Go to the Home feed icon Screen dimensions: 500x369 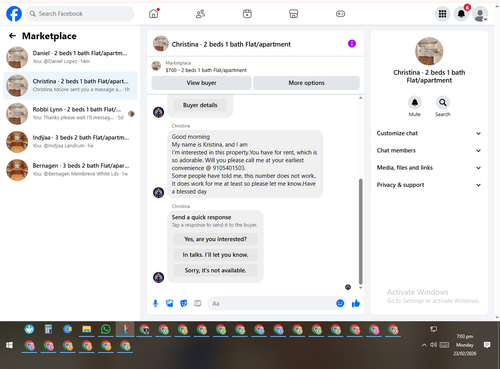tap(153, 14)
